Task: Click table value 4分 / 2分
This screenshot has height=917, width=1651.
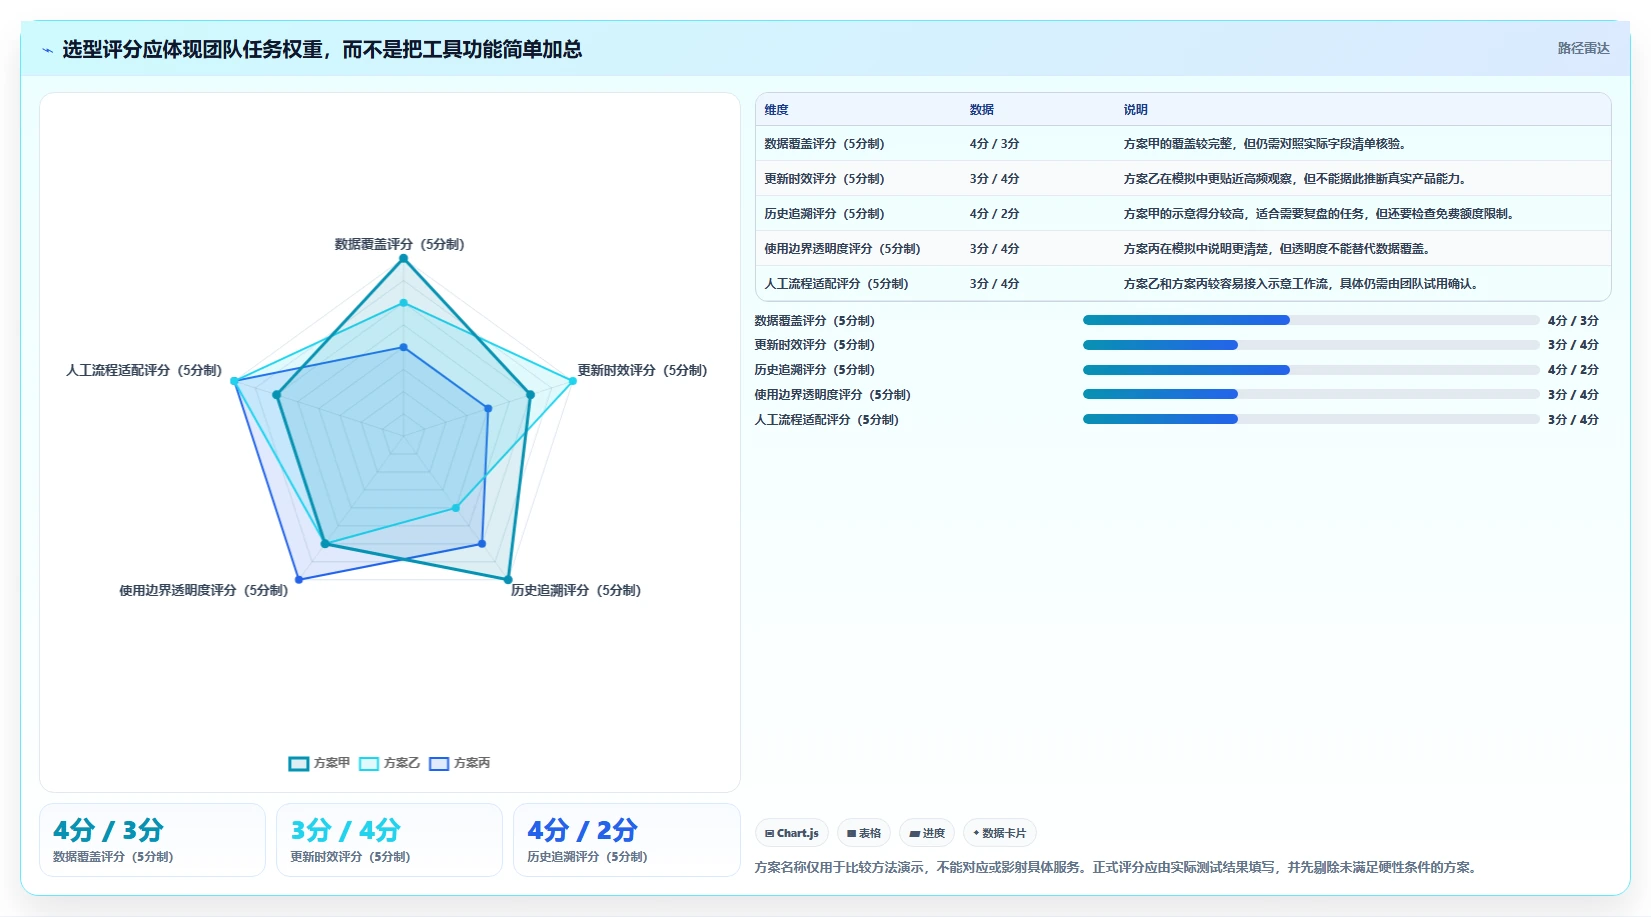Action: point(994,214)
